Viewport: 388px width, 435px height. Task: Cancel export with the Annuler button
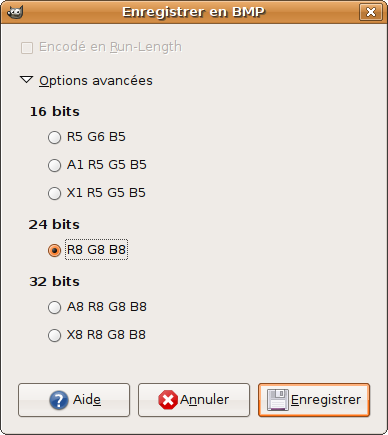(194, 400)
